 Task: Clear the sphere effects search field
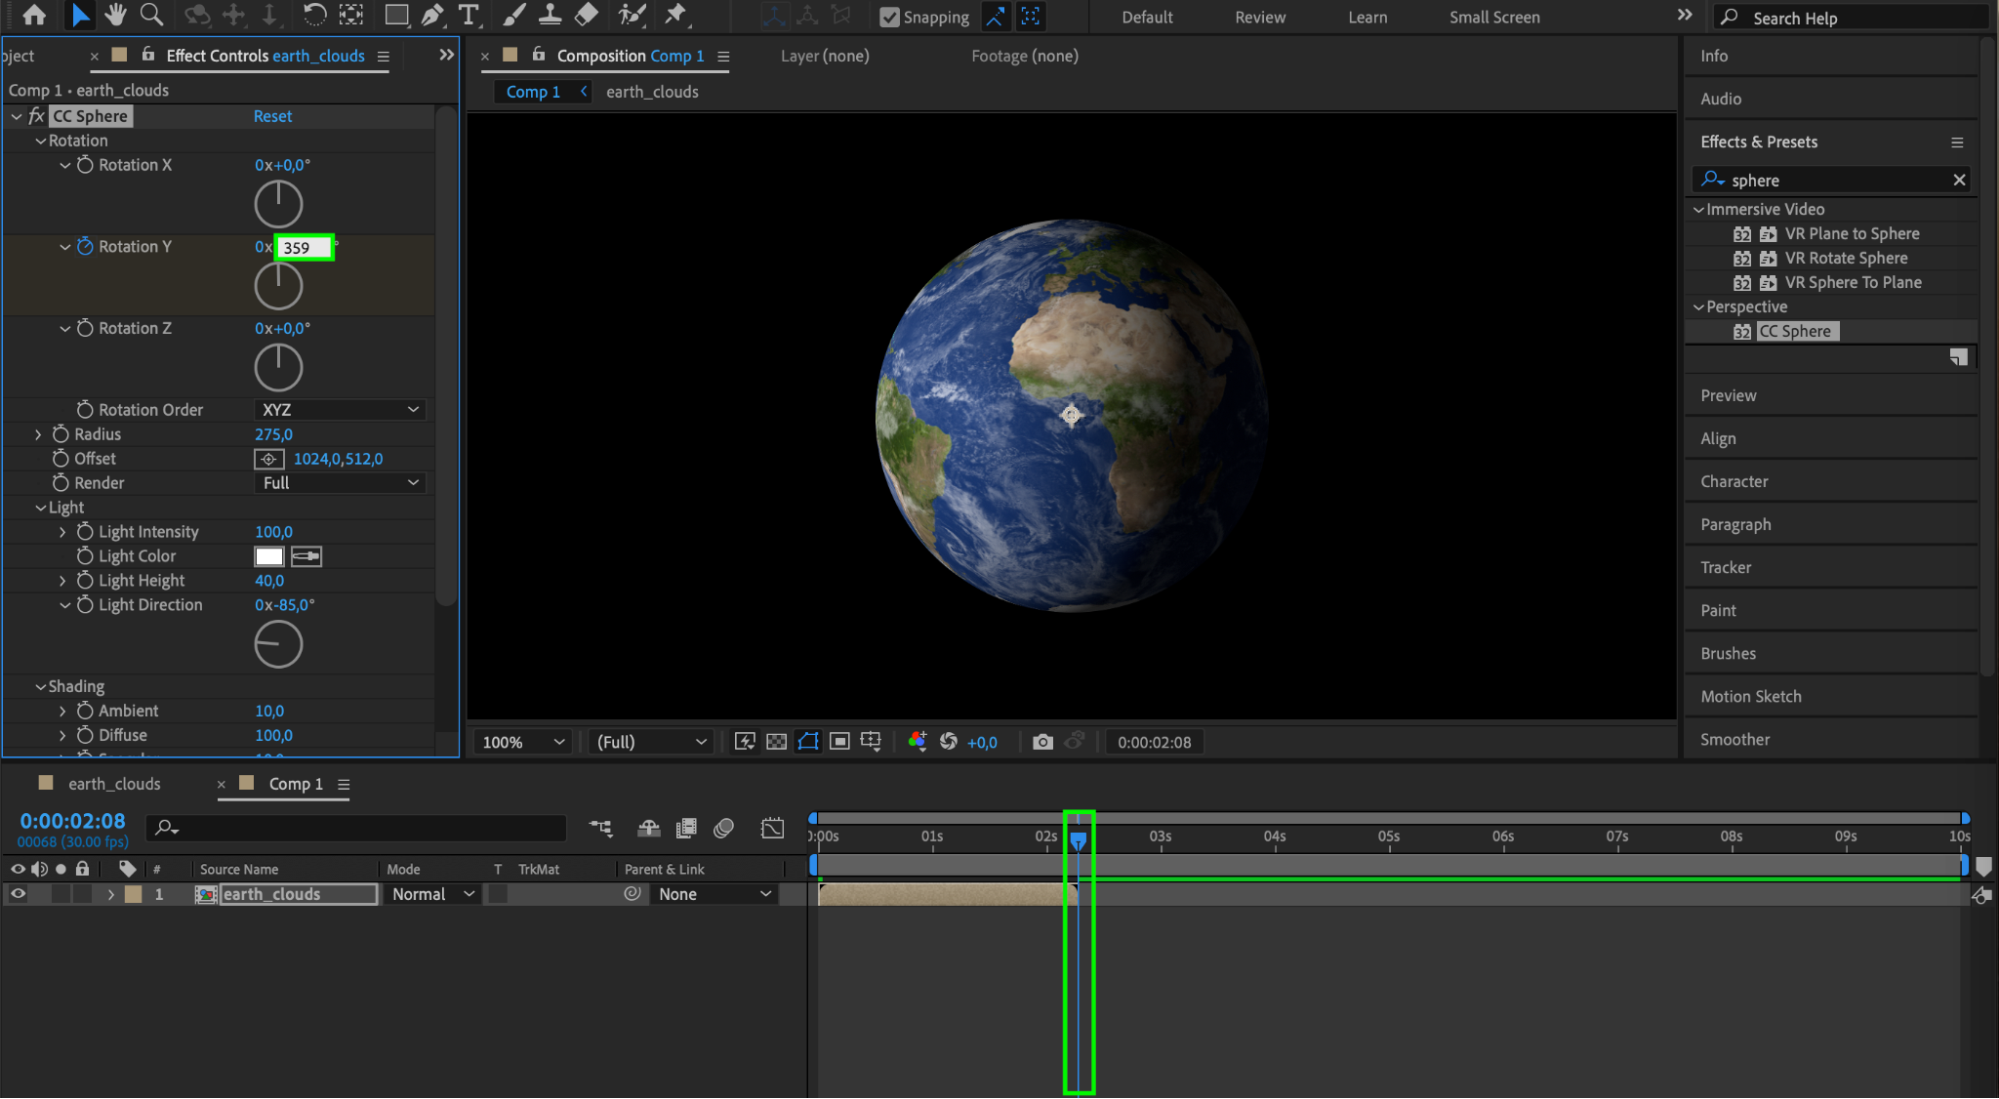tap(1958, 180)
